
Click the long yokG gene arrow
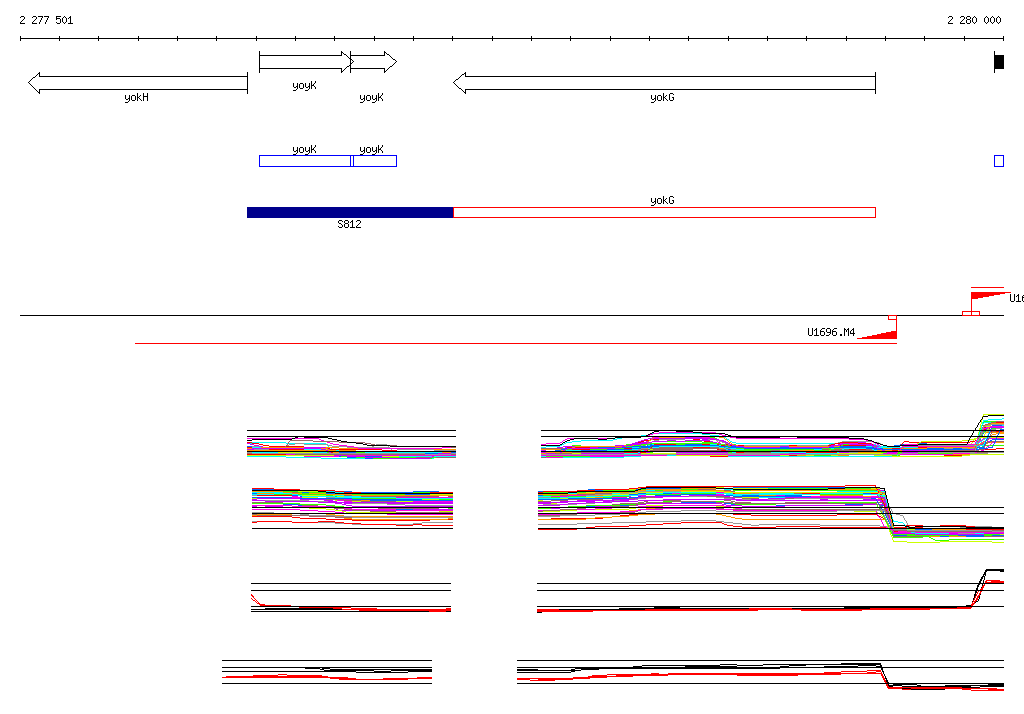(x=664, y=83)
